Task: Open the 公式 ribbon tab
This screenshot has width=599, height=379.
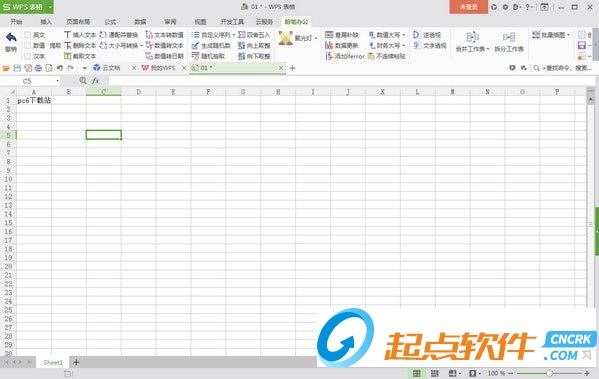Action: (x=110, y=22)
